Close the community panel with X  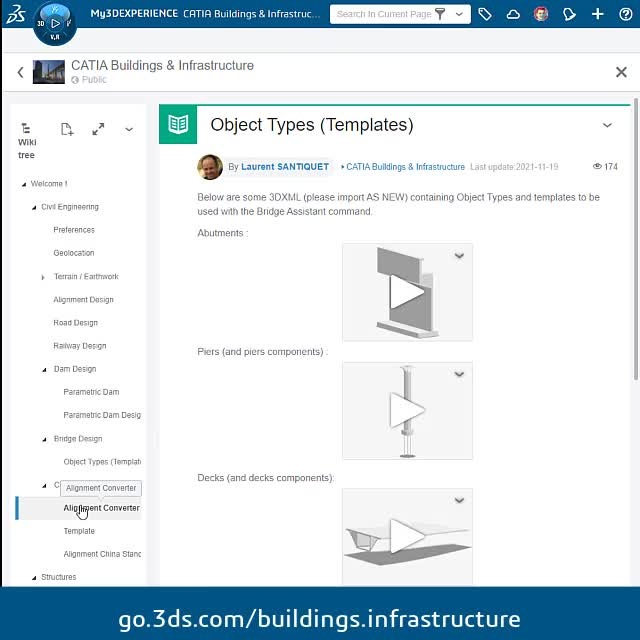pos(621,72)
